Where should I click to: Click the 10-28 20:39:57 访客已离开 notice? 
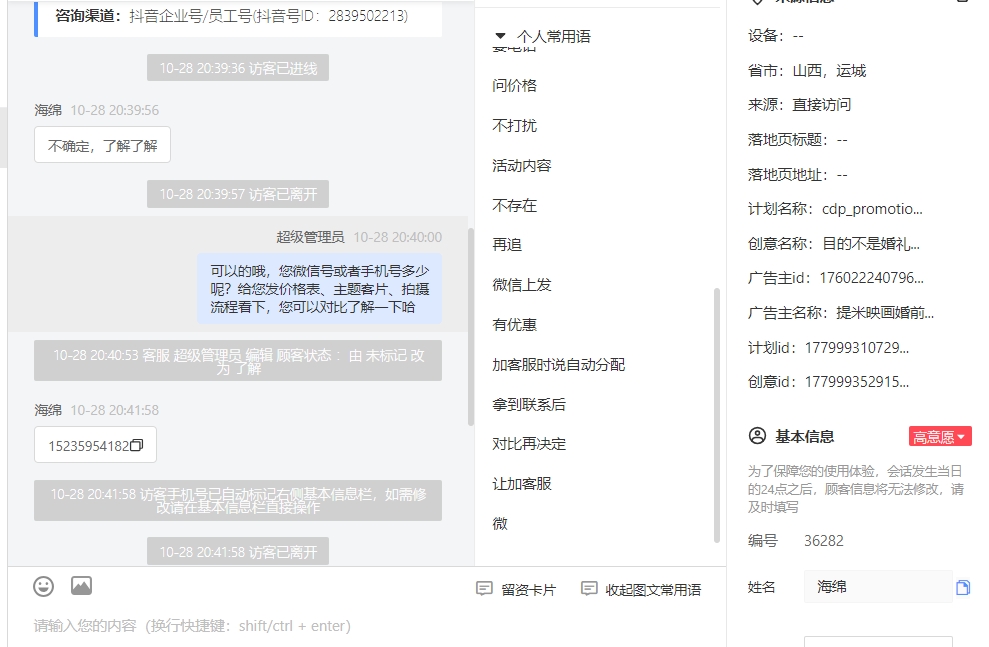pos(238,194)
